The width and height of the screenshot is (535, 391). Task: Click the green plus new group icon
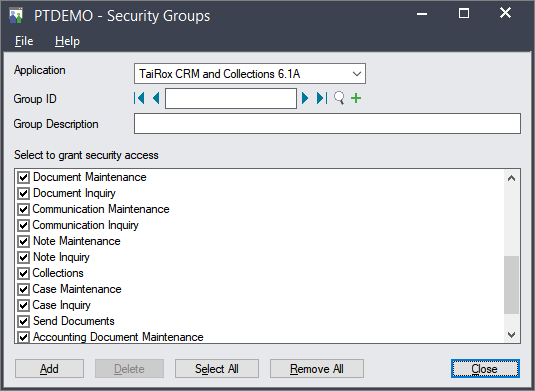pyautogui.click(x=356, y=98)
